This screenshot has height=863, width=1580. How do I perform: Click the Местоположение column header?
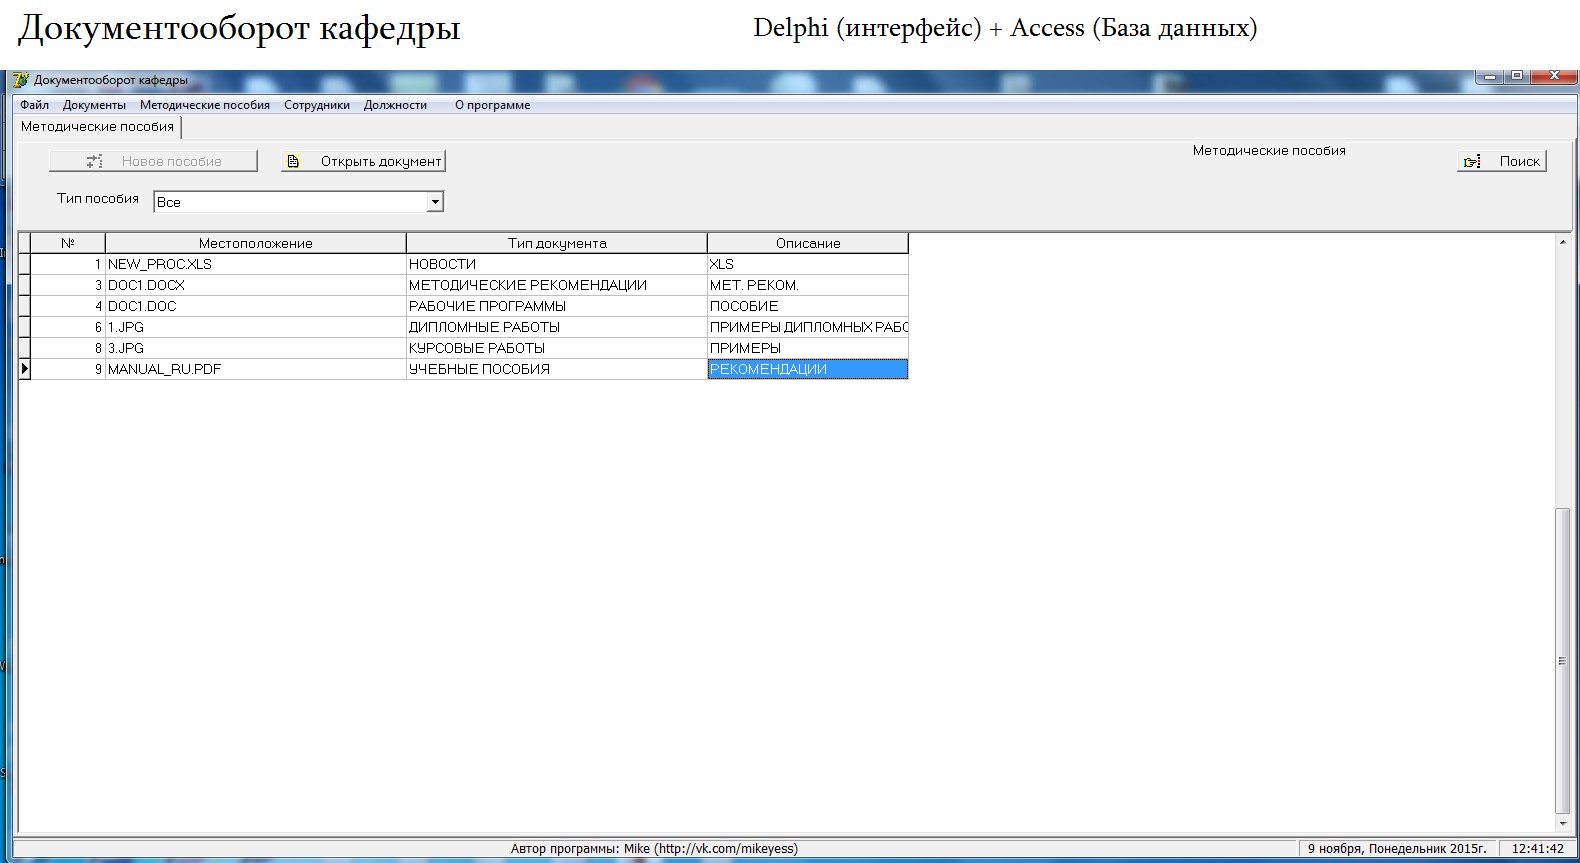pos(256,243)
